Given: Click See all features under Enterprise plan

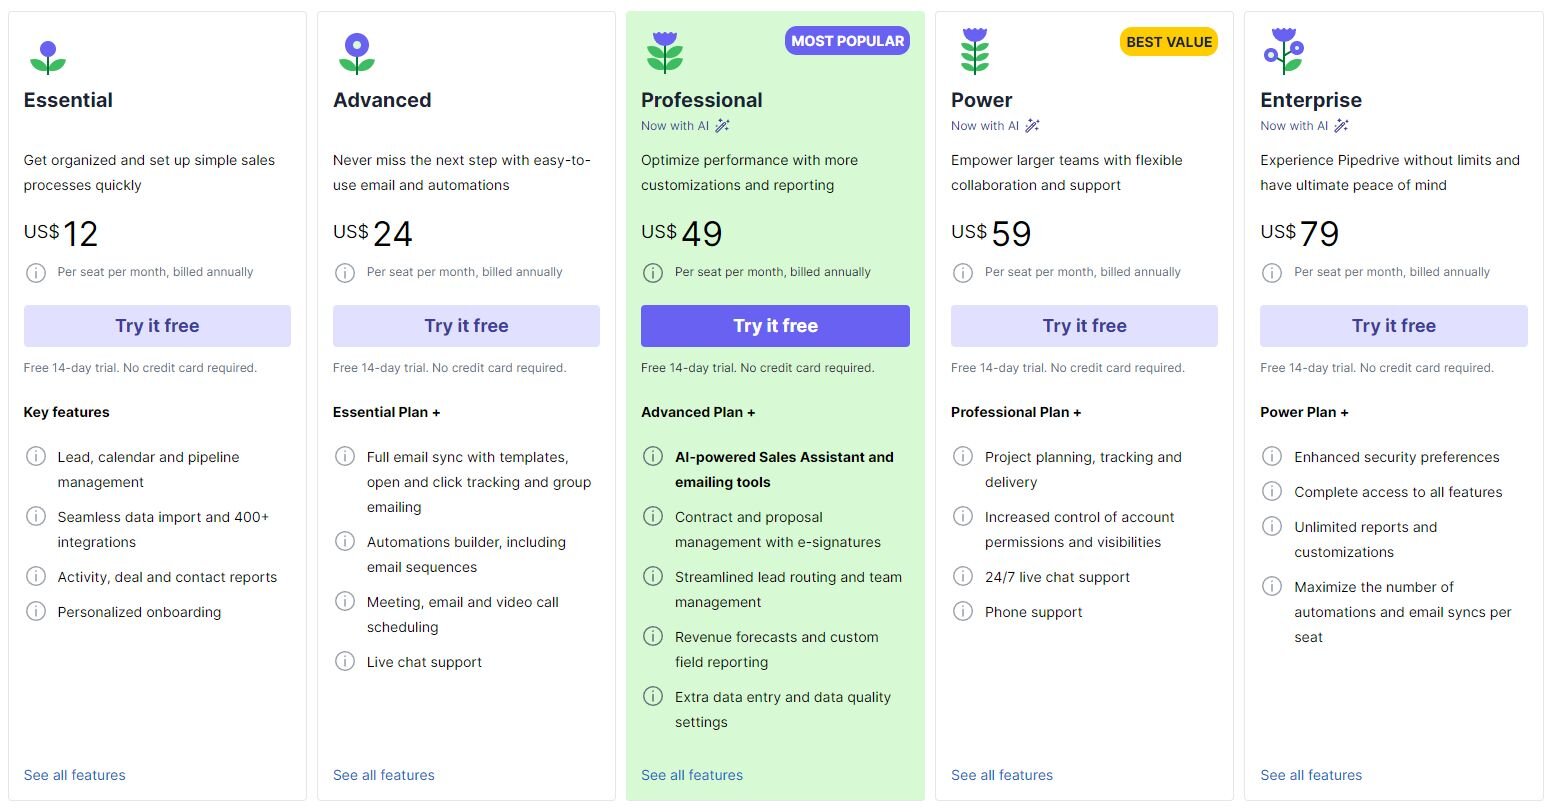Looking at the screenshot, I should (x=1311, y=775).
